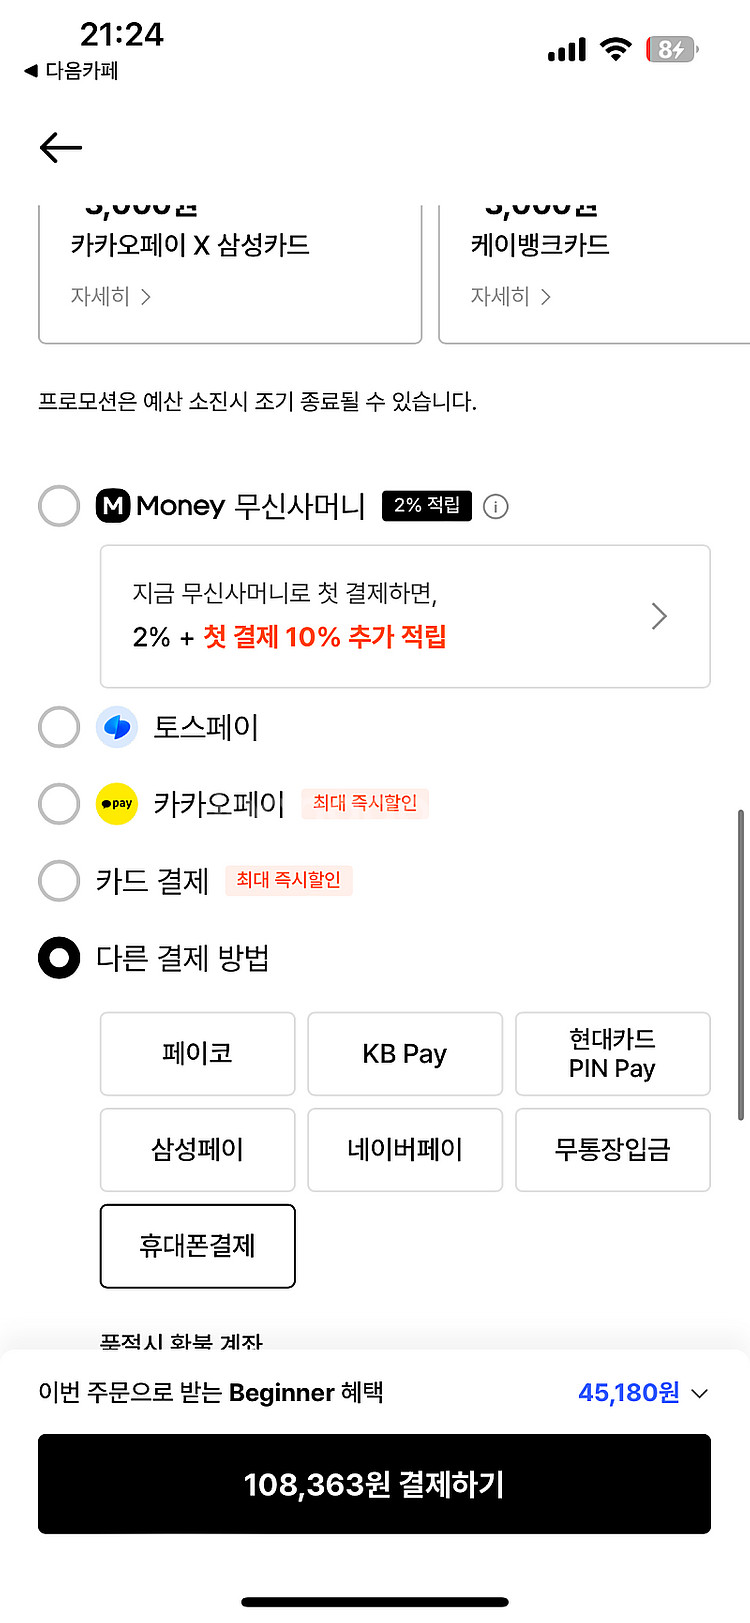The width and height of the screenshot is (750, 1623).
Task: Return to 다음카페 app via status bar
Action: pos(72,71)
